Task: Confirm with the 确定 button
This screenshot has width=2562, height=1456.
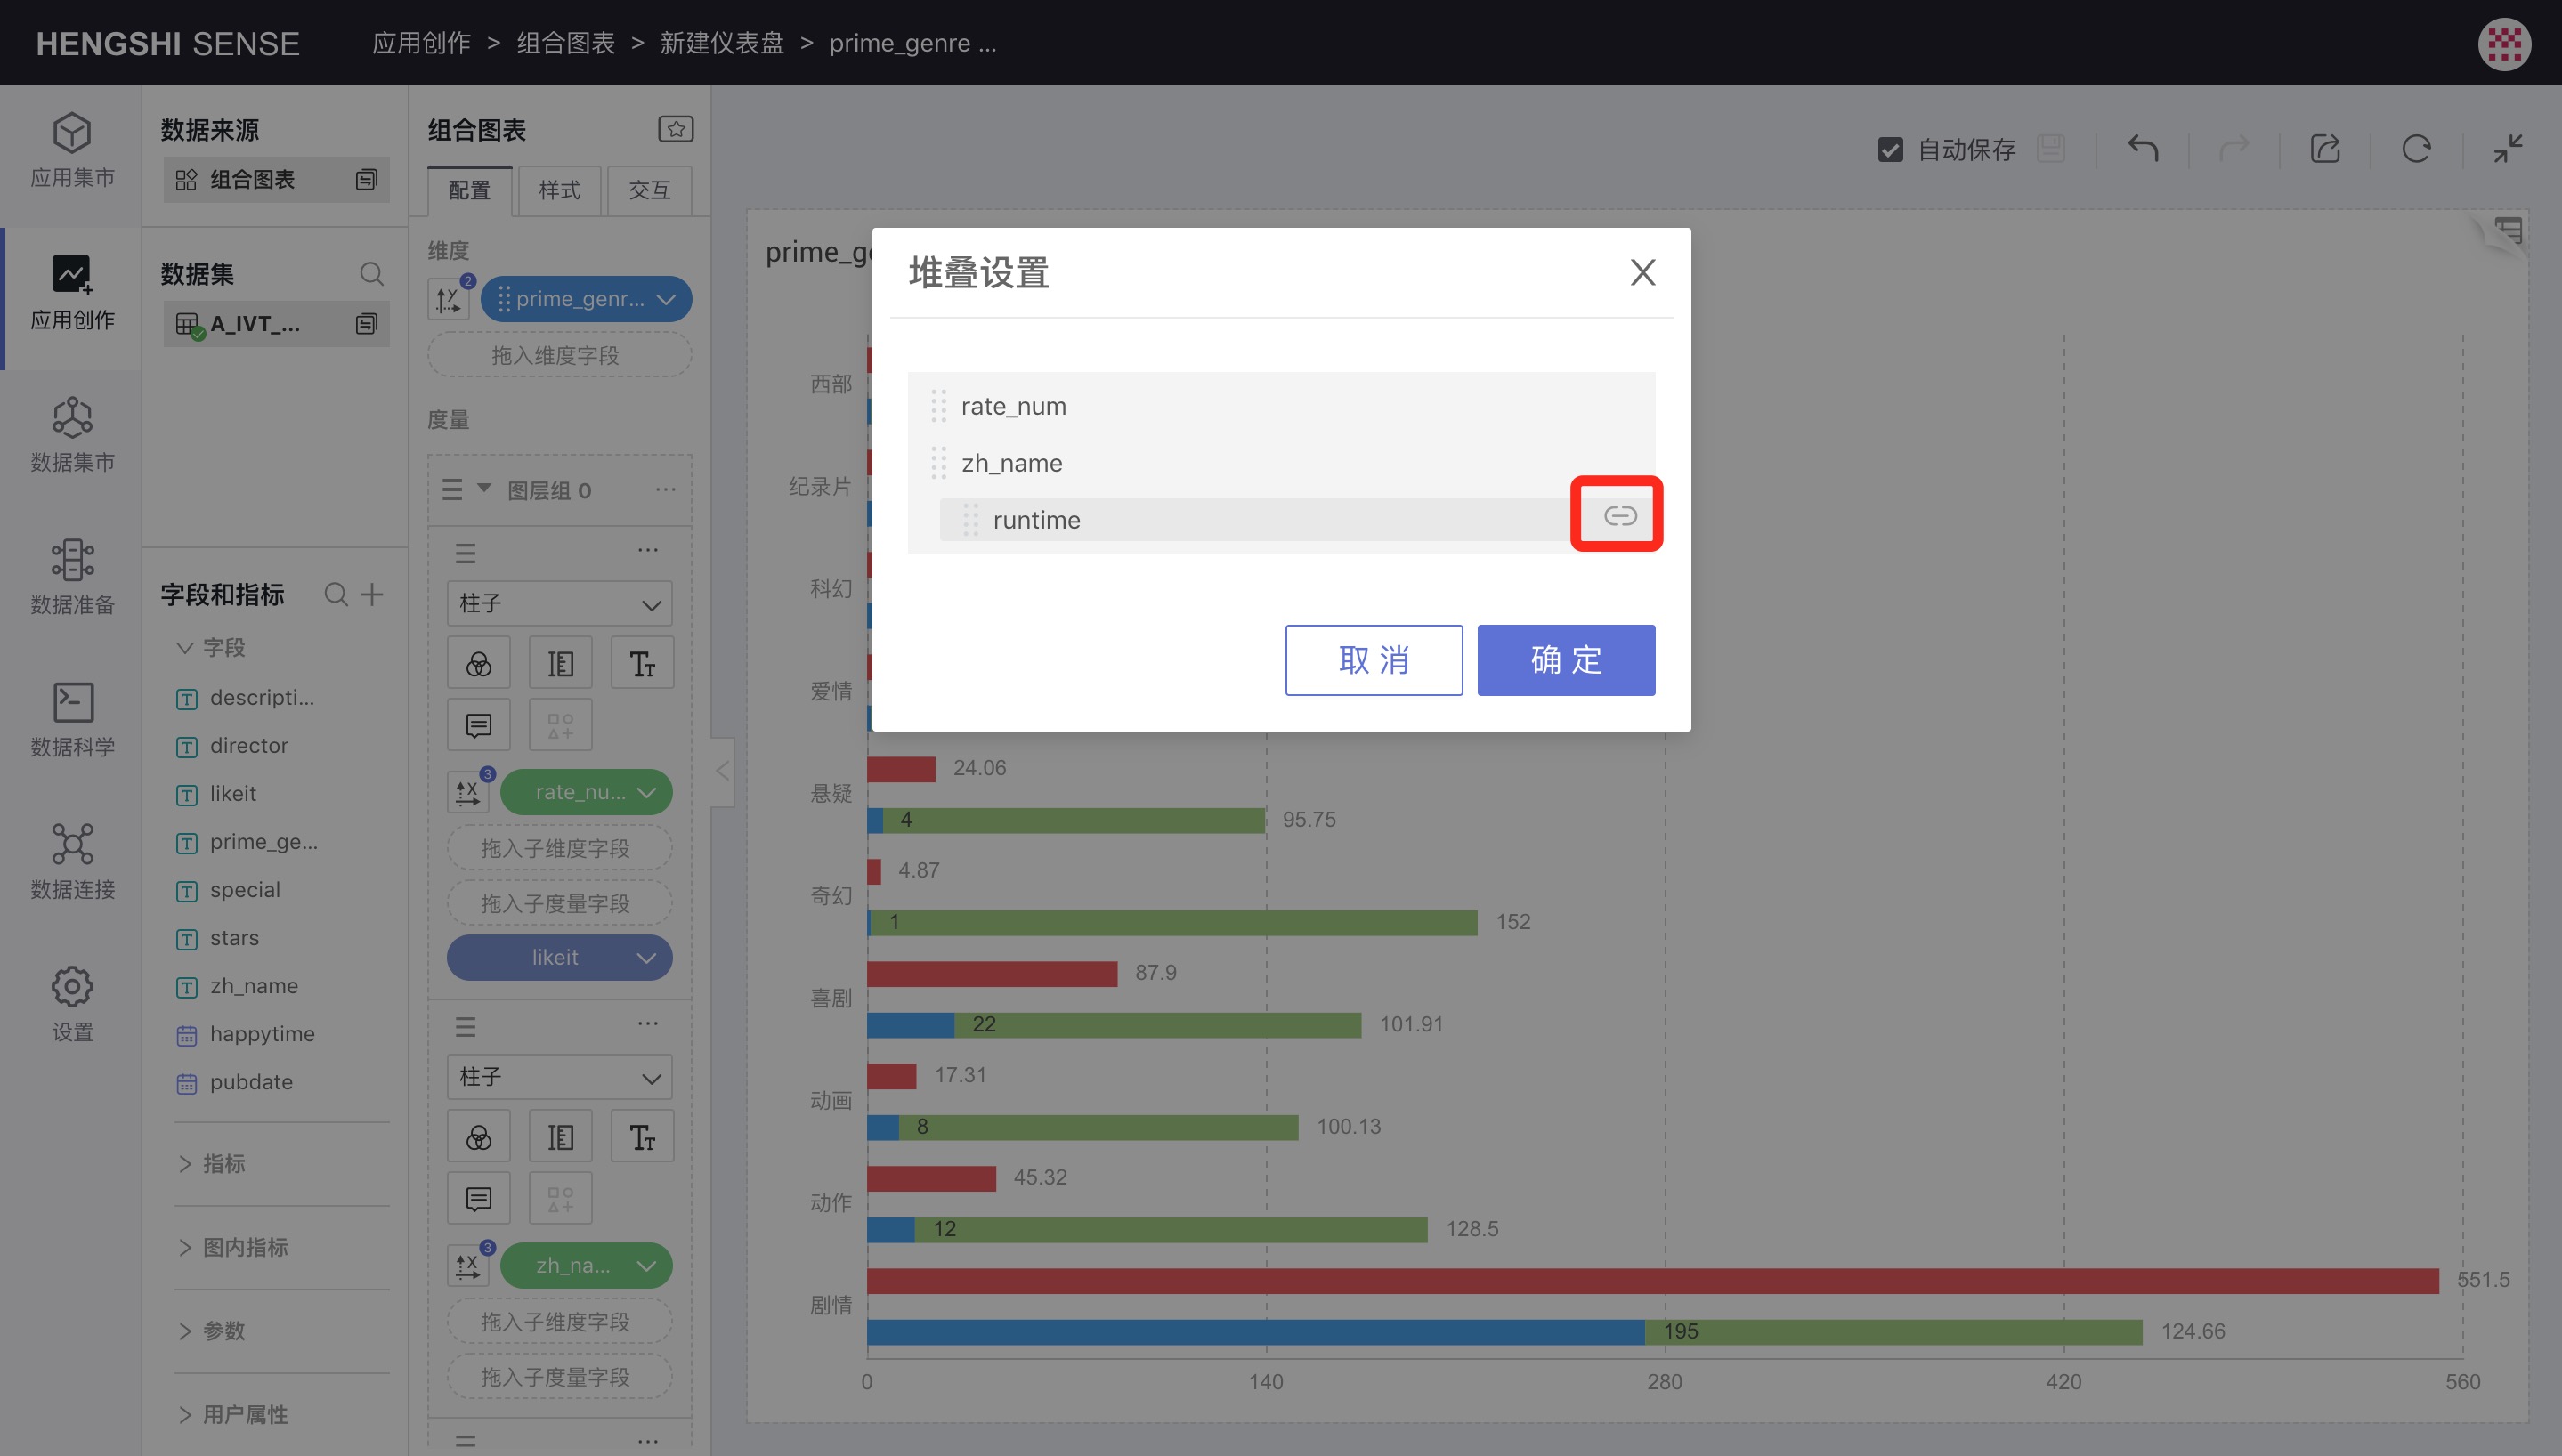Action: (x=1566, y=660)
